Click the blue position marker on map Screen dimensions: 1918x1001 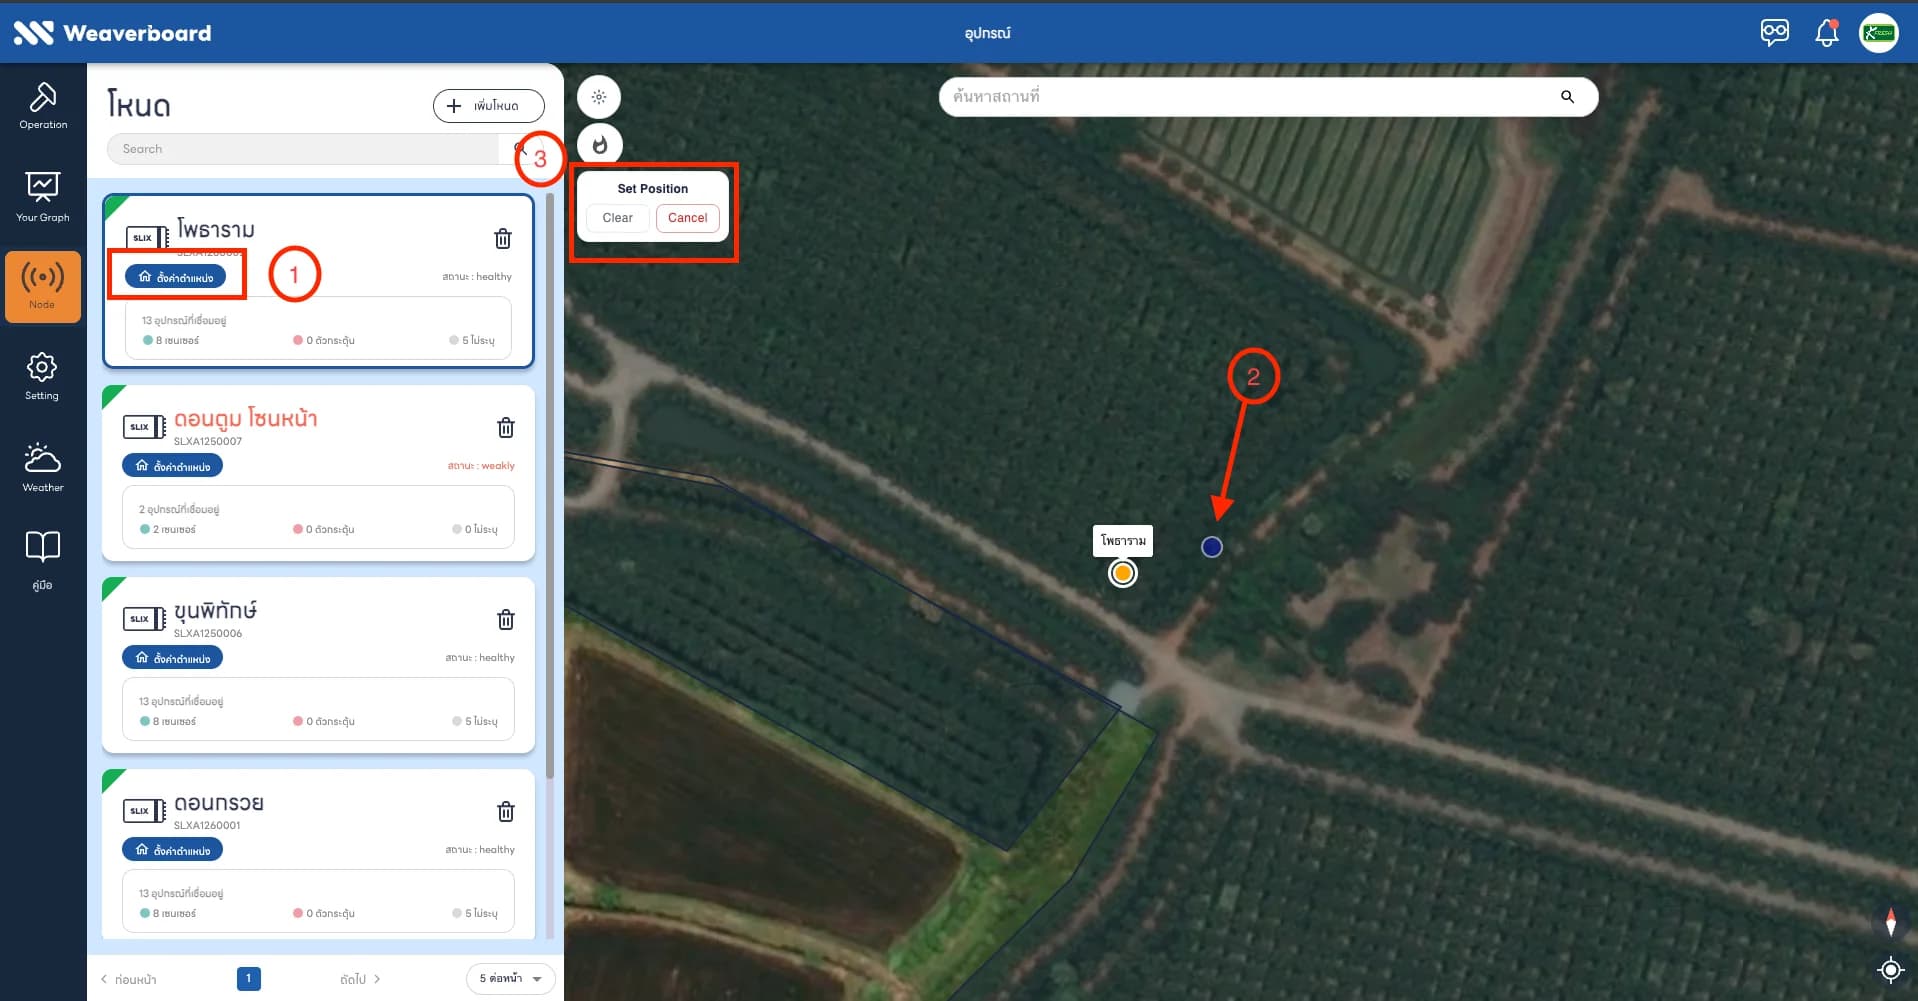coord(1212,547)
